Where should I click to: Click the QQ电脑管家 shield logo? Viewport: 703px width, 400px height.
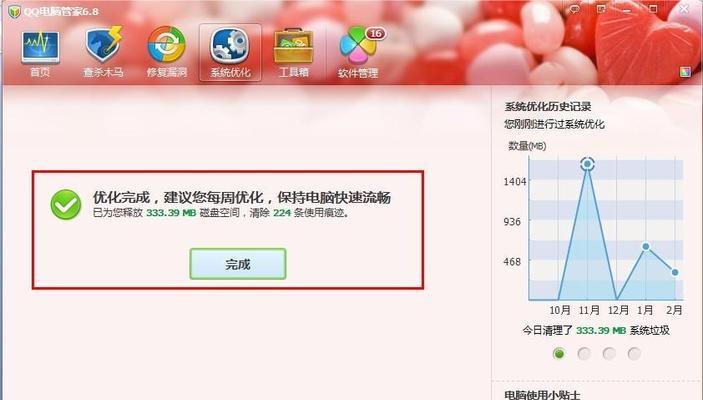point(14,11)
